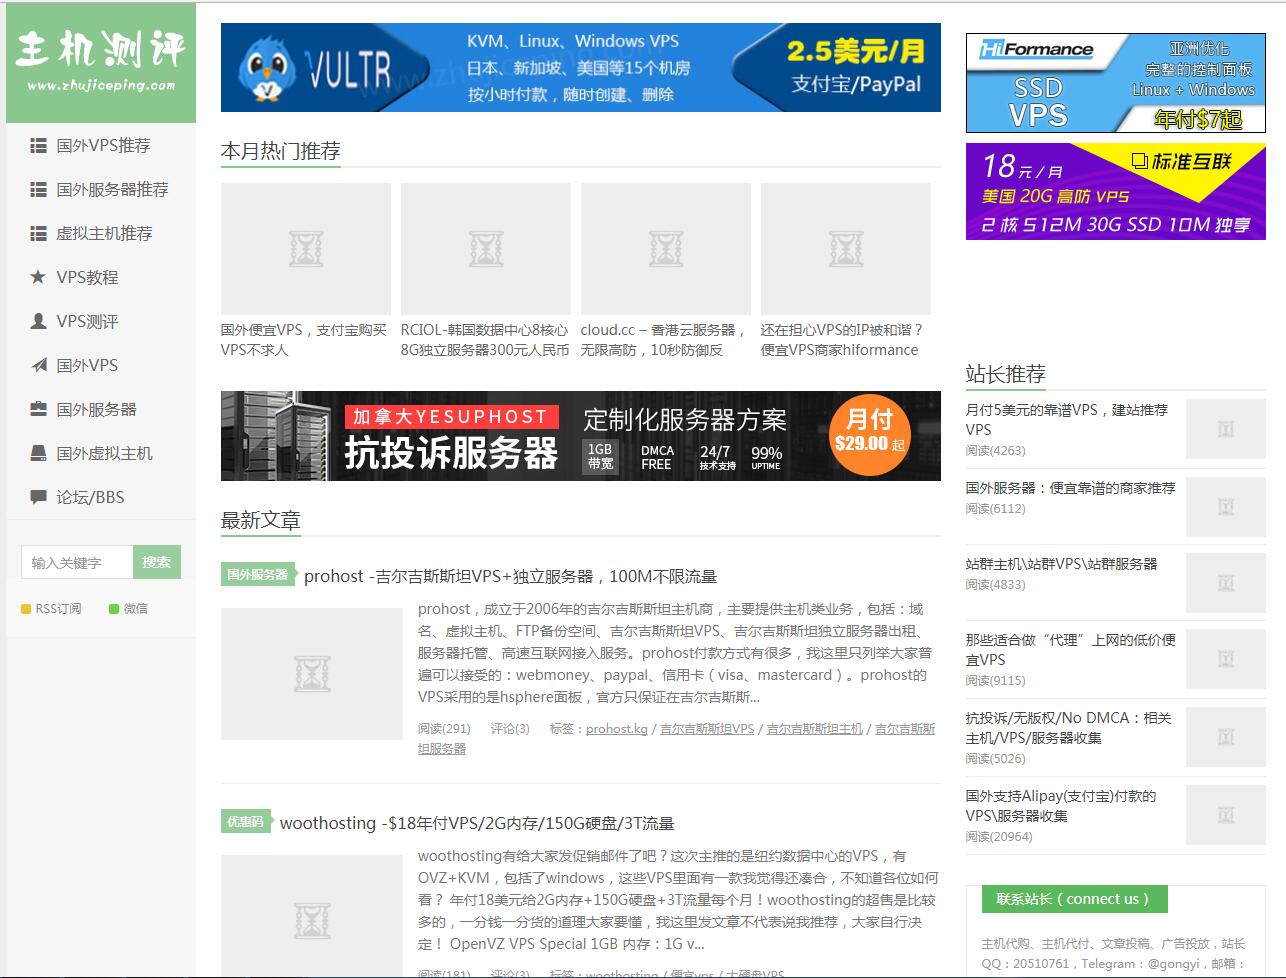This screenshot has width=1286, height=978.
Task: Open thumbnail beside 国外服务器：便宜靠谱的商家推荐
Action: pos(1226,507)
